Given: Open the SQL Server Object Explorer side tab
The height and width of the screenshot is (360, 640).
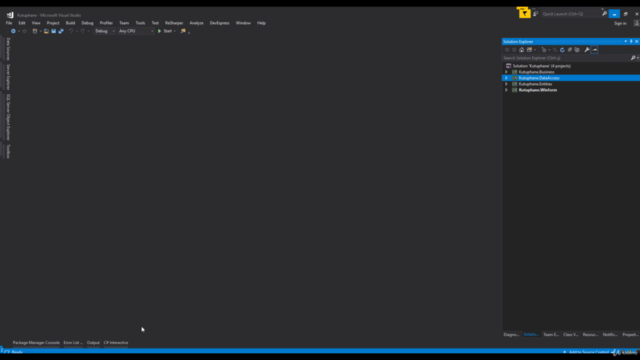Looking at the screenshot, I should 8,117.
